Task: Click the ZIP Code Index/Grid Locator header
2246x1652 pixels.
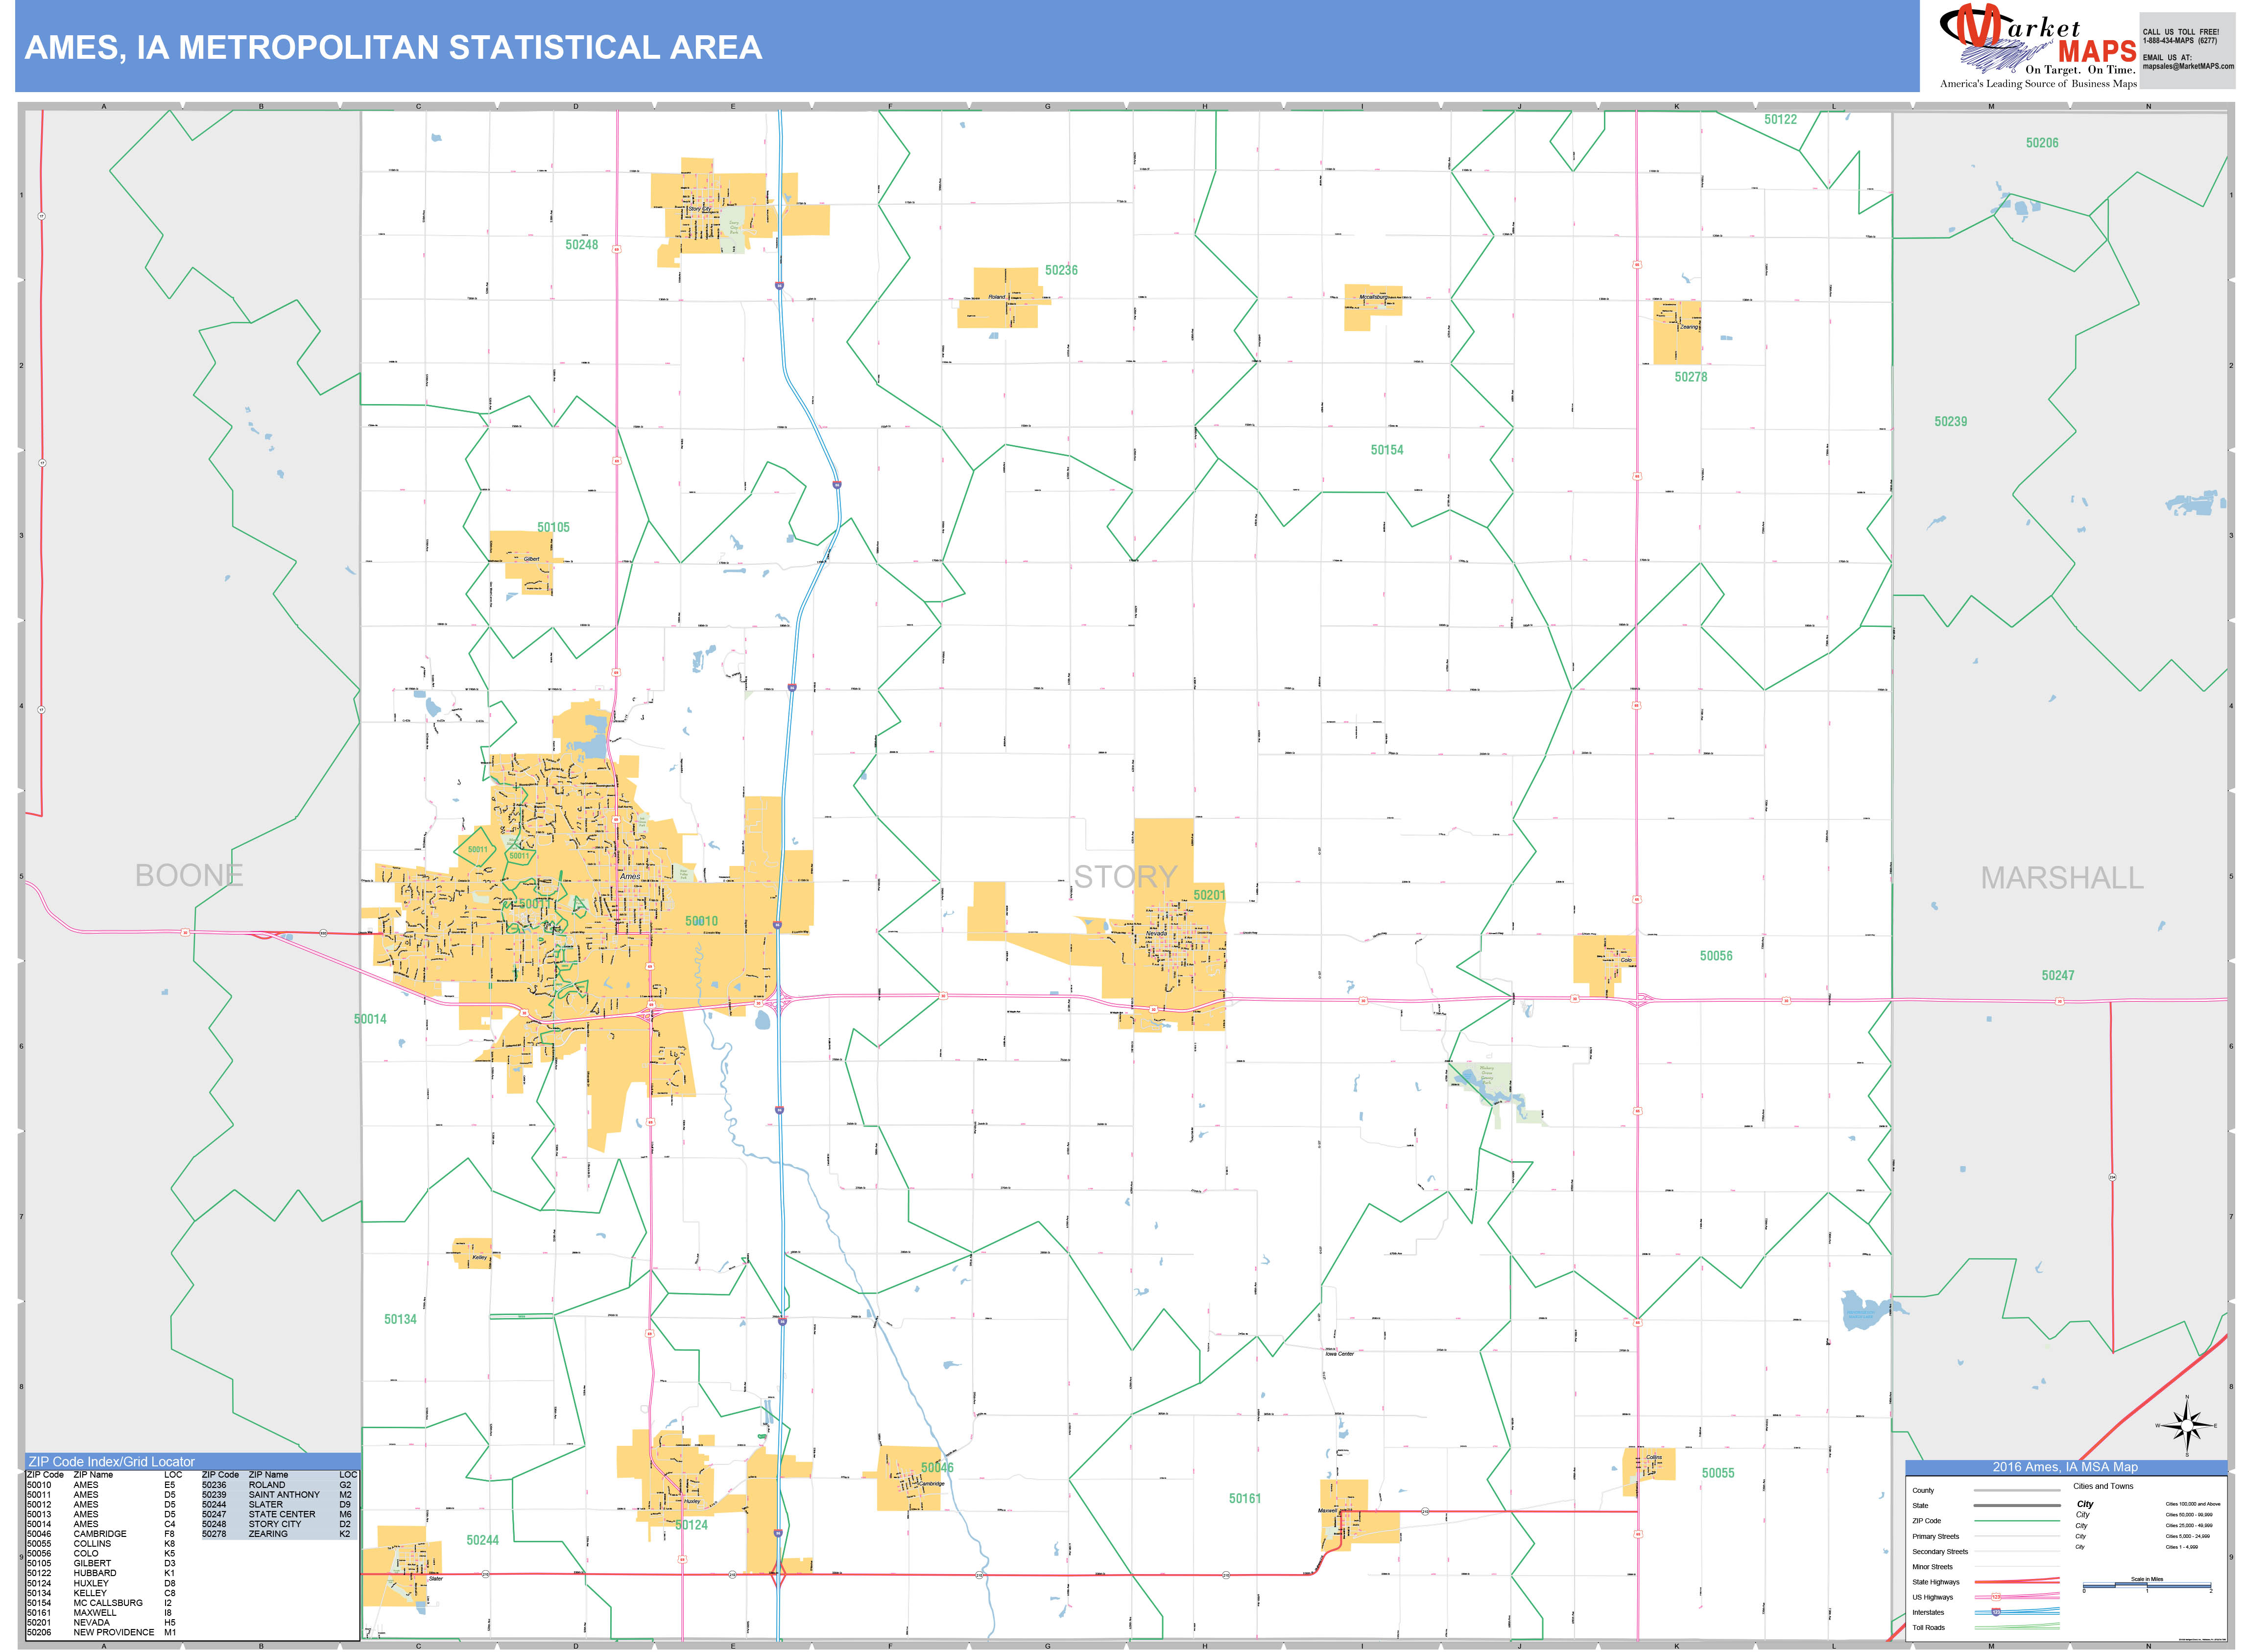Action: coord(112,1462)
